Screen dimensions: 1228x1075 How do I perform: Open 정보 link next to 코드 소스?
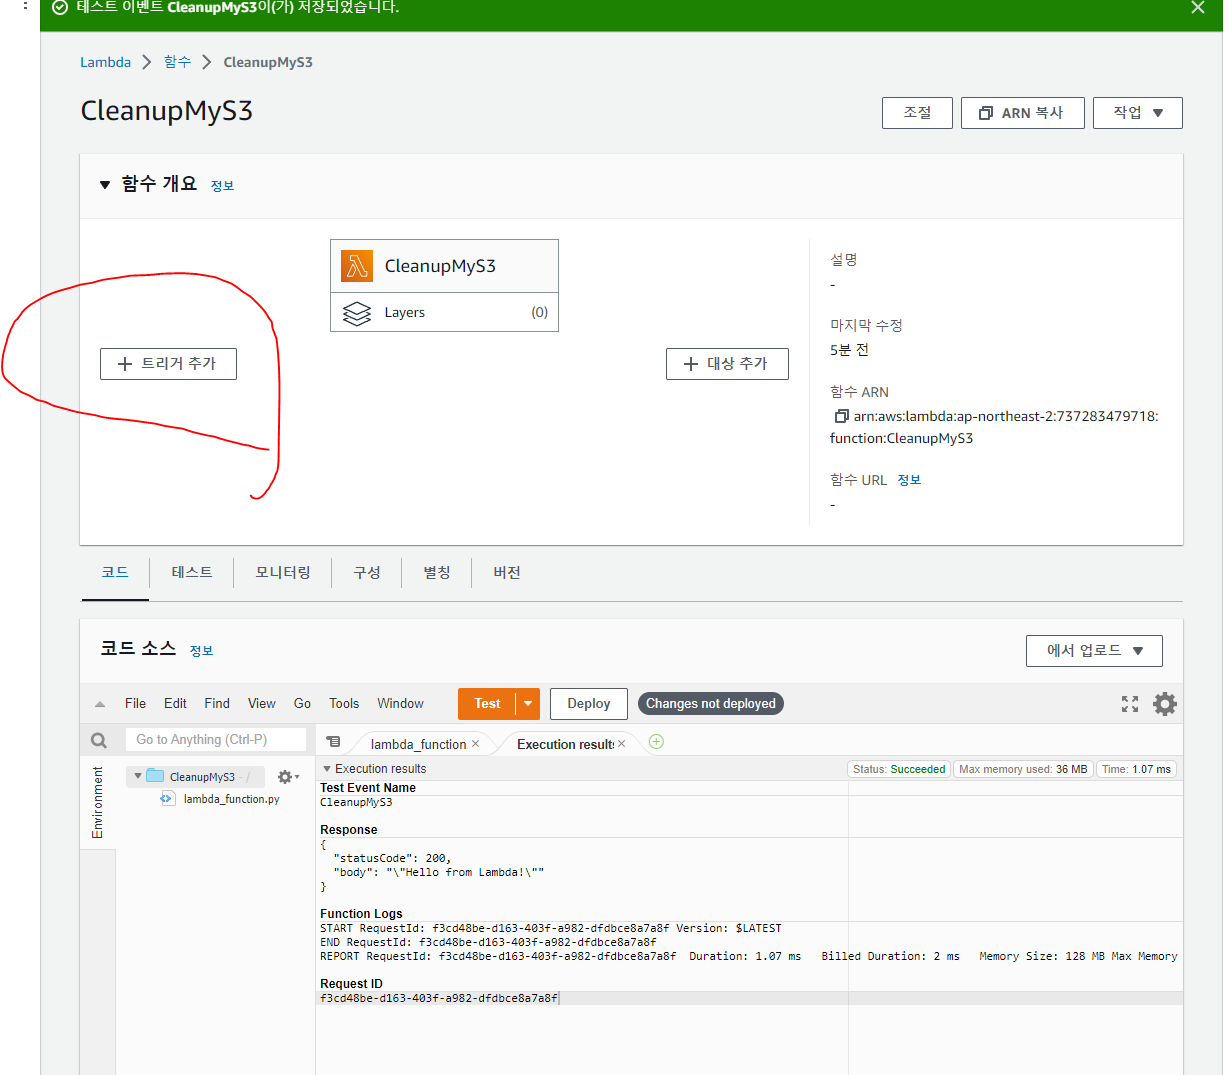[201, 651]
